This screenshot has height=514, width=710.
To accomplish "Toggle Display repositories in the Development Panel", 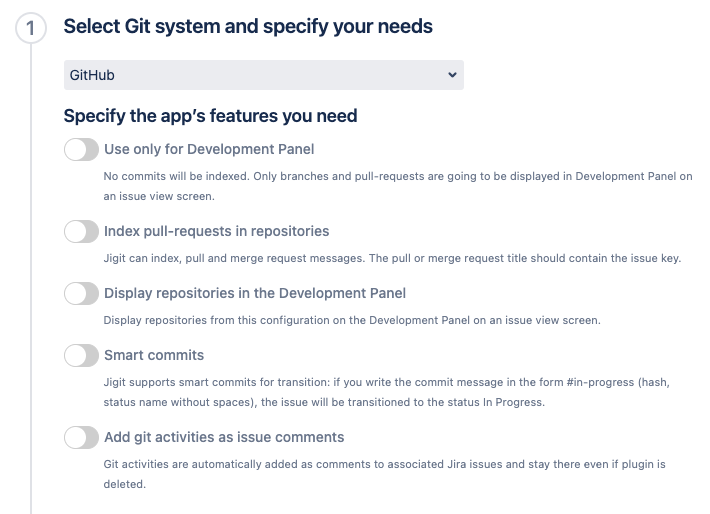I will click(81, 293).
